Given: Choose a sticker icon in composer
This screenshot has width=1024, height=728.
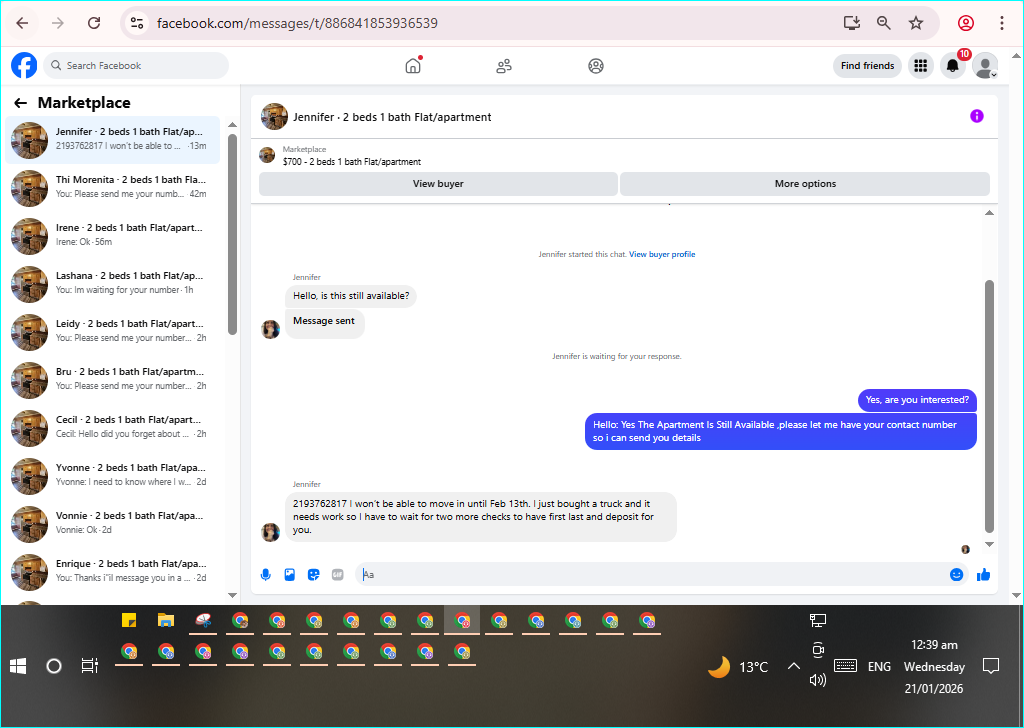Looking at the screenshot, I should (x=313, y=575).
